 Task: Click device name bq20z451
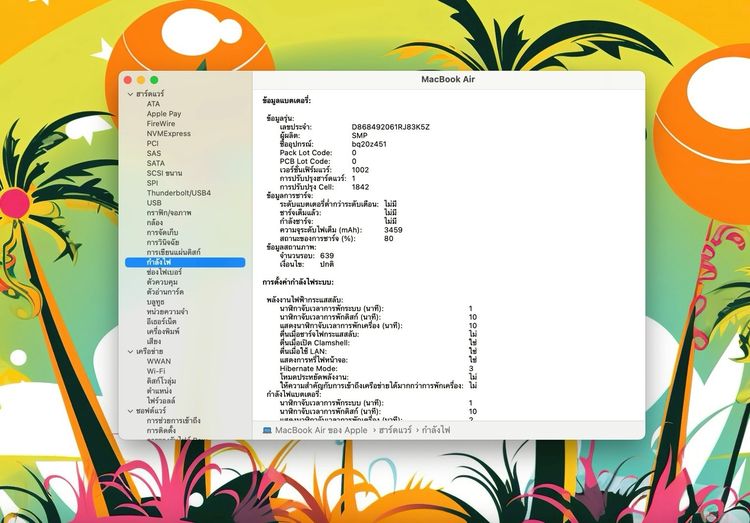[369, 144]
